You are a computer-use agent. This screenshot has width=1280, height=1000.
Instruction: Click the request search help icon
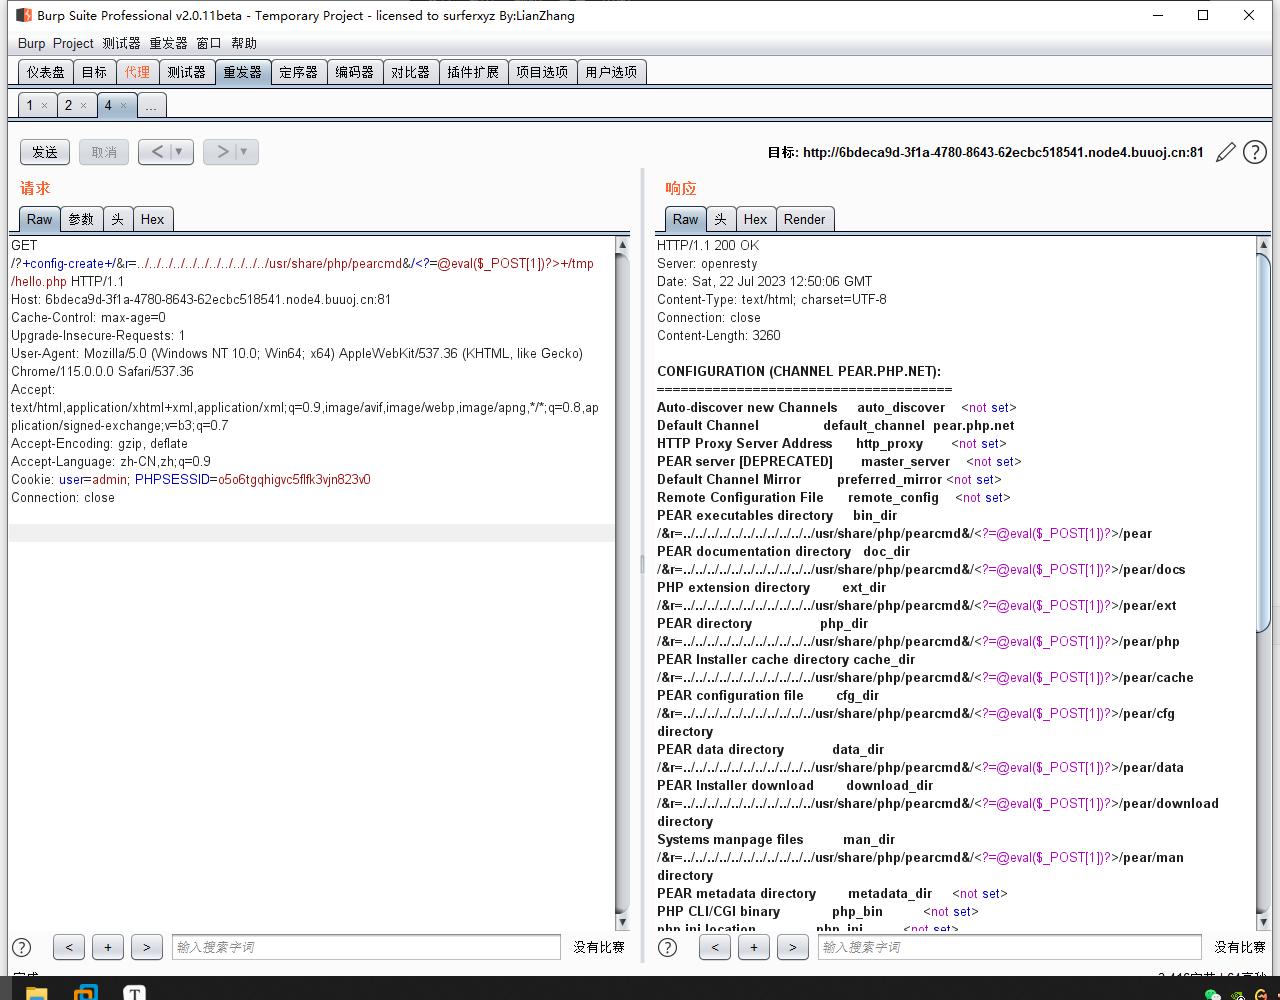pos(21,947)
